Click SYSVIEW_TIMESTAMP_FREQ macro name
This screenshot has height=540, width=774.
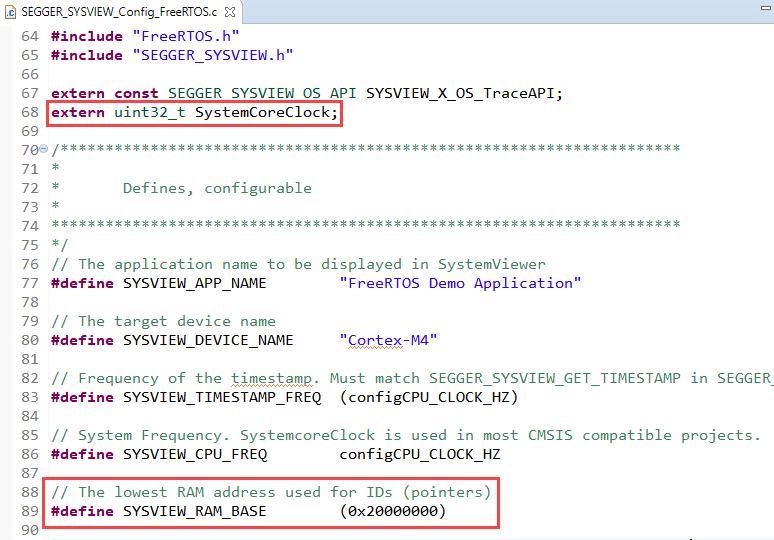[x=222, y=397]
